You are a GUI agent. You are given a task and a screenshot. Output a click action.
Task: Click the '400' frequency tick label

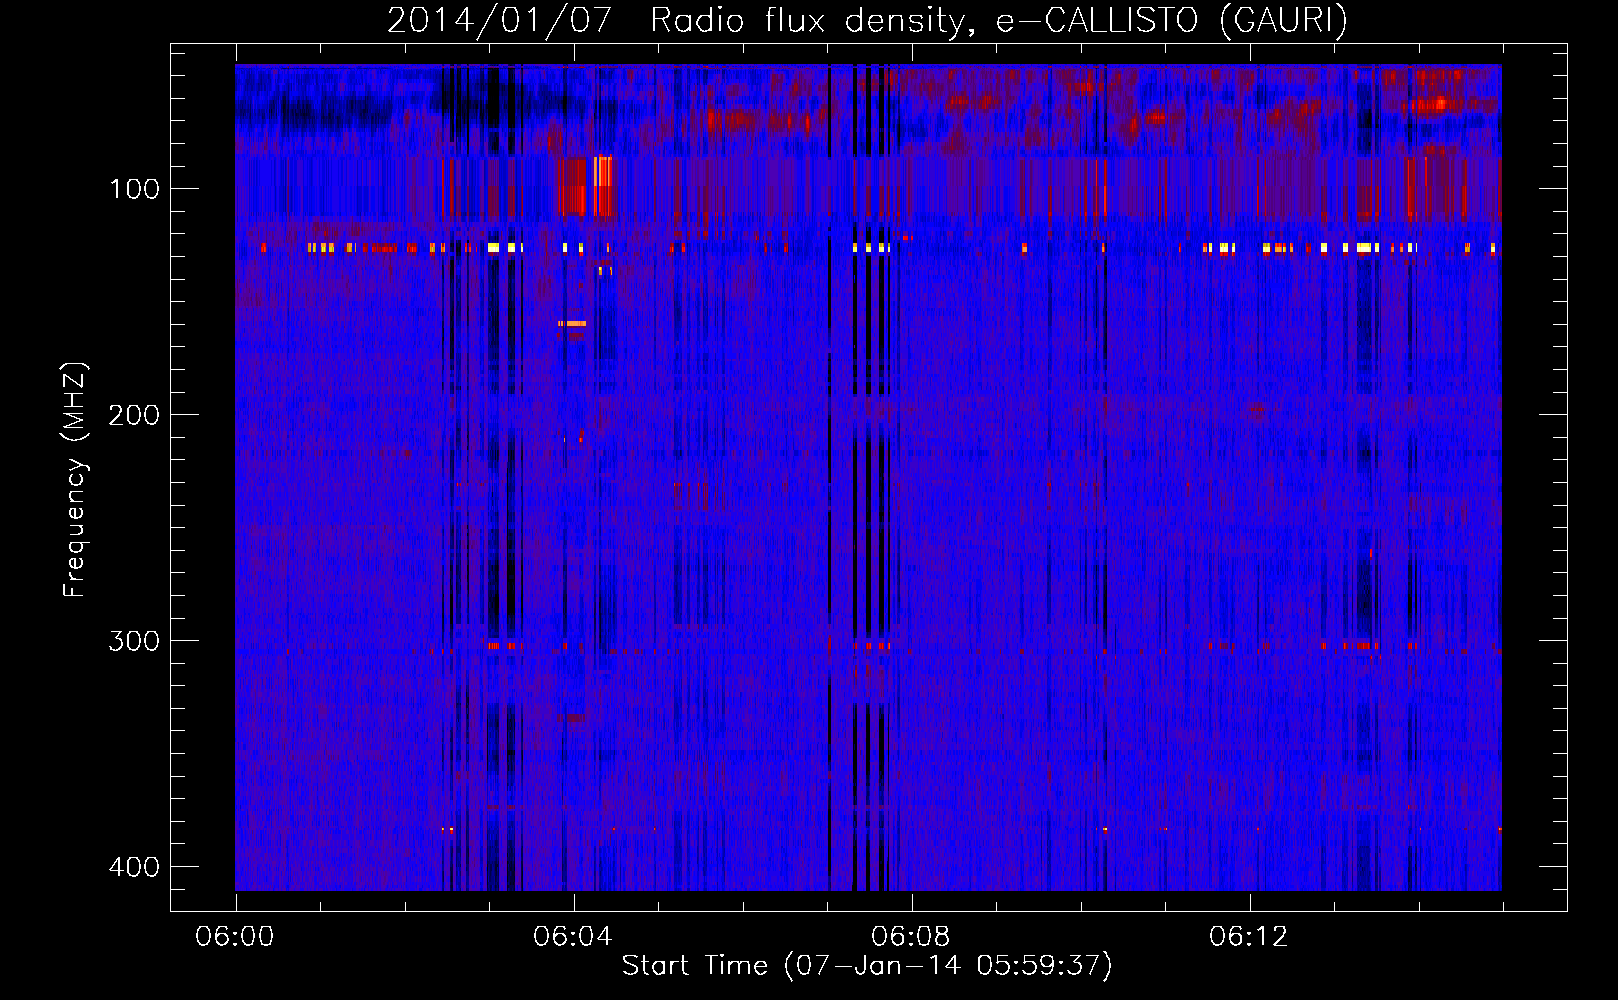tap(134, 867)
